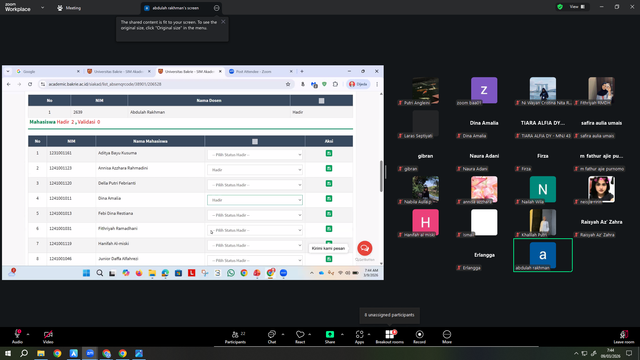Select the Post Attendee - Zoom browser tab
Viewport: 640px width, 360px height.
coord(260,71)
